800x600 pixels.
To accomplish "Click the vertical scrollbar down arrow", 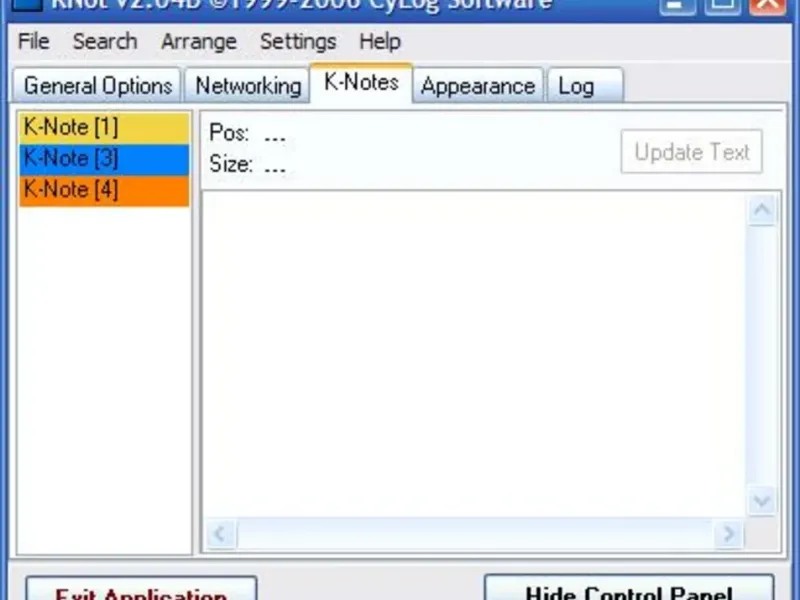I will [762, 501].
